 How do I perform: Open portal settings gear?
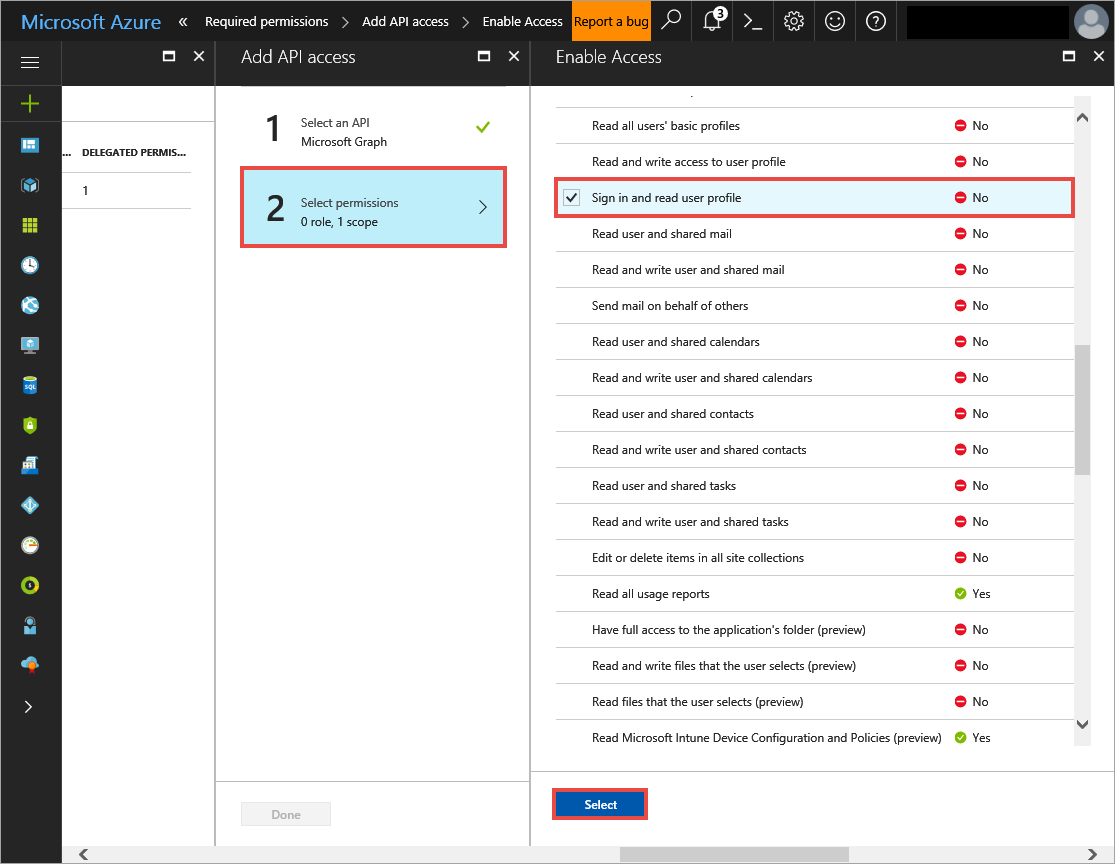click(x=794, y=21)
